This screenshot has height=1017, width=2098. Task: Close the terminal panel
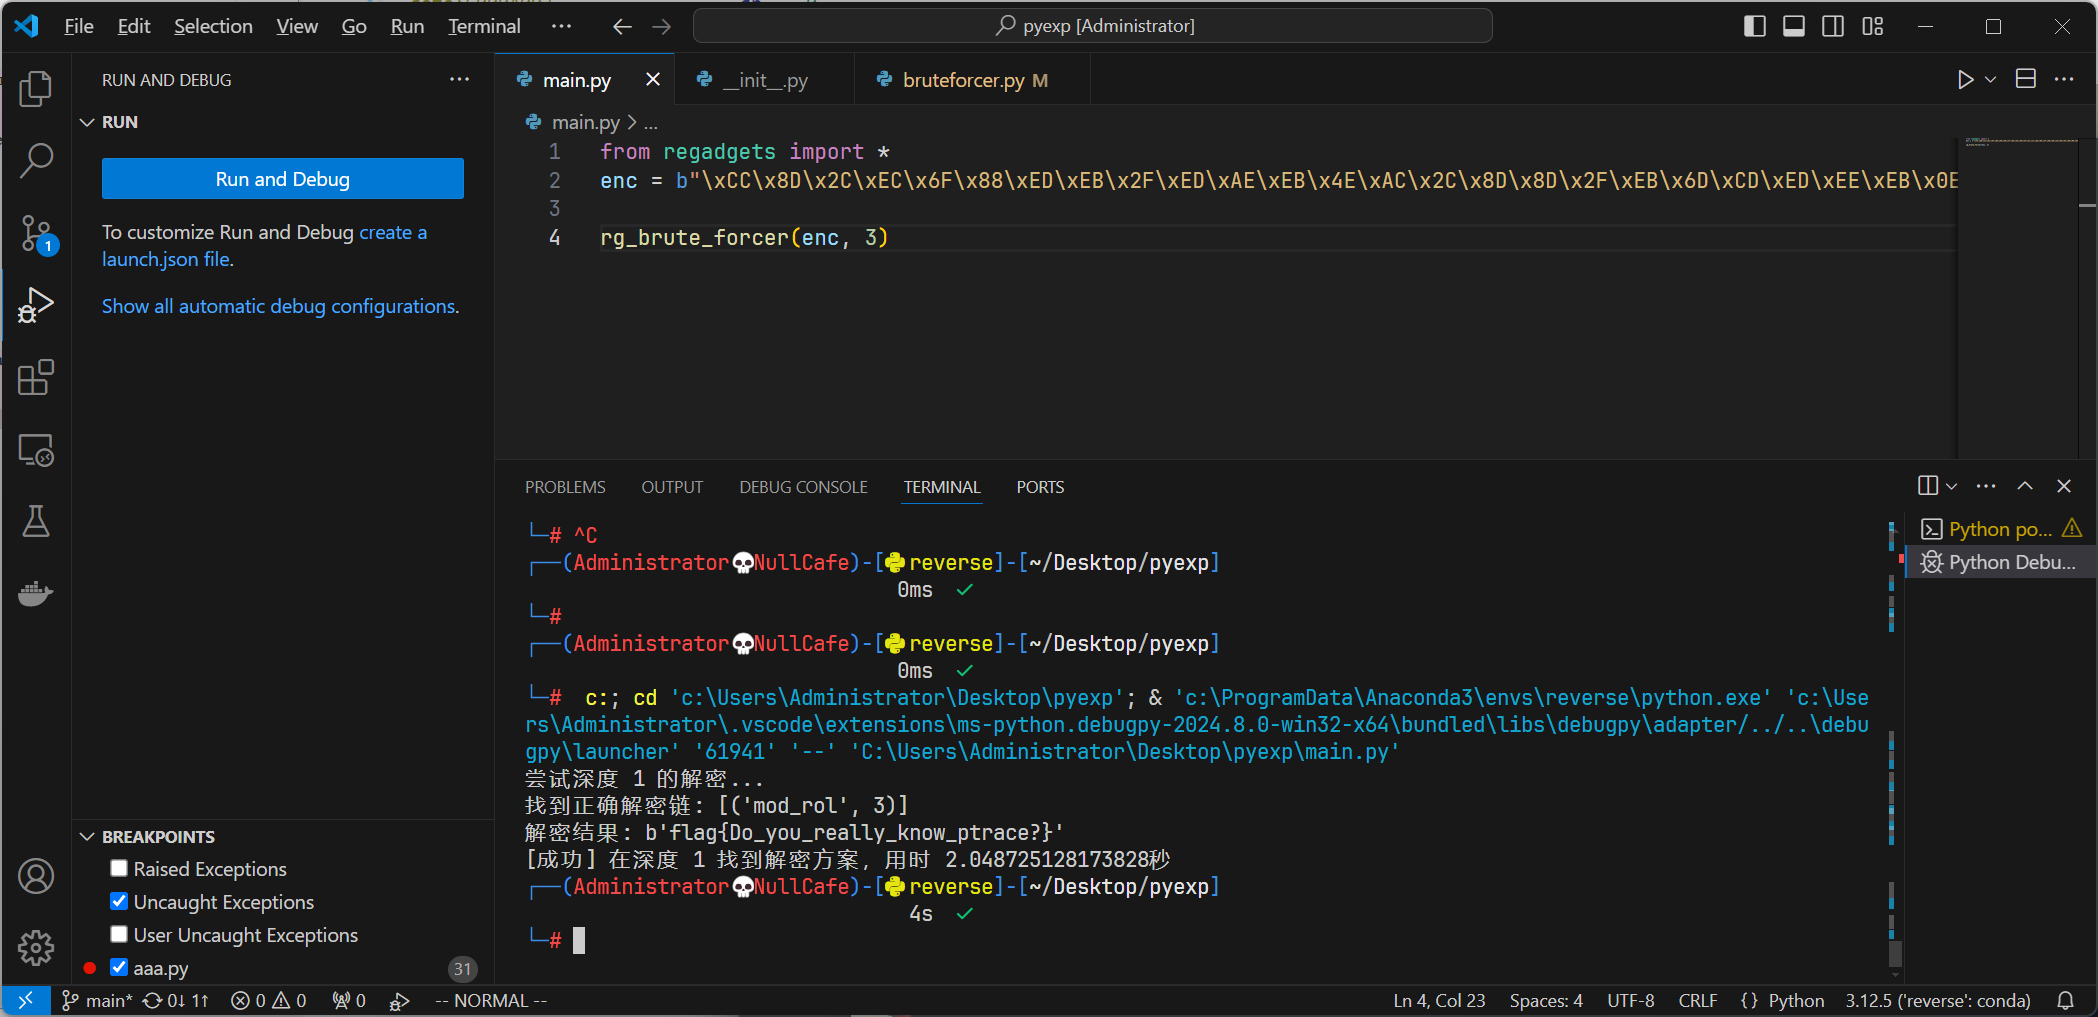(x=2064, y=486)
